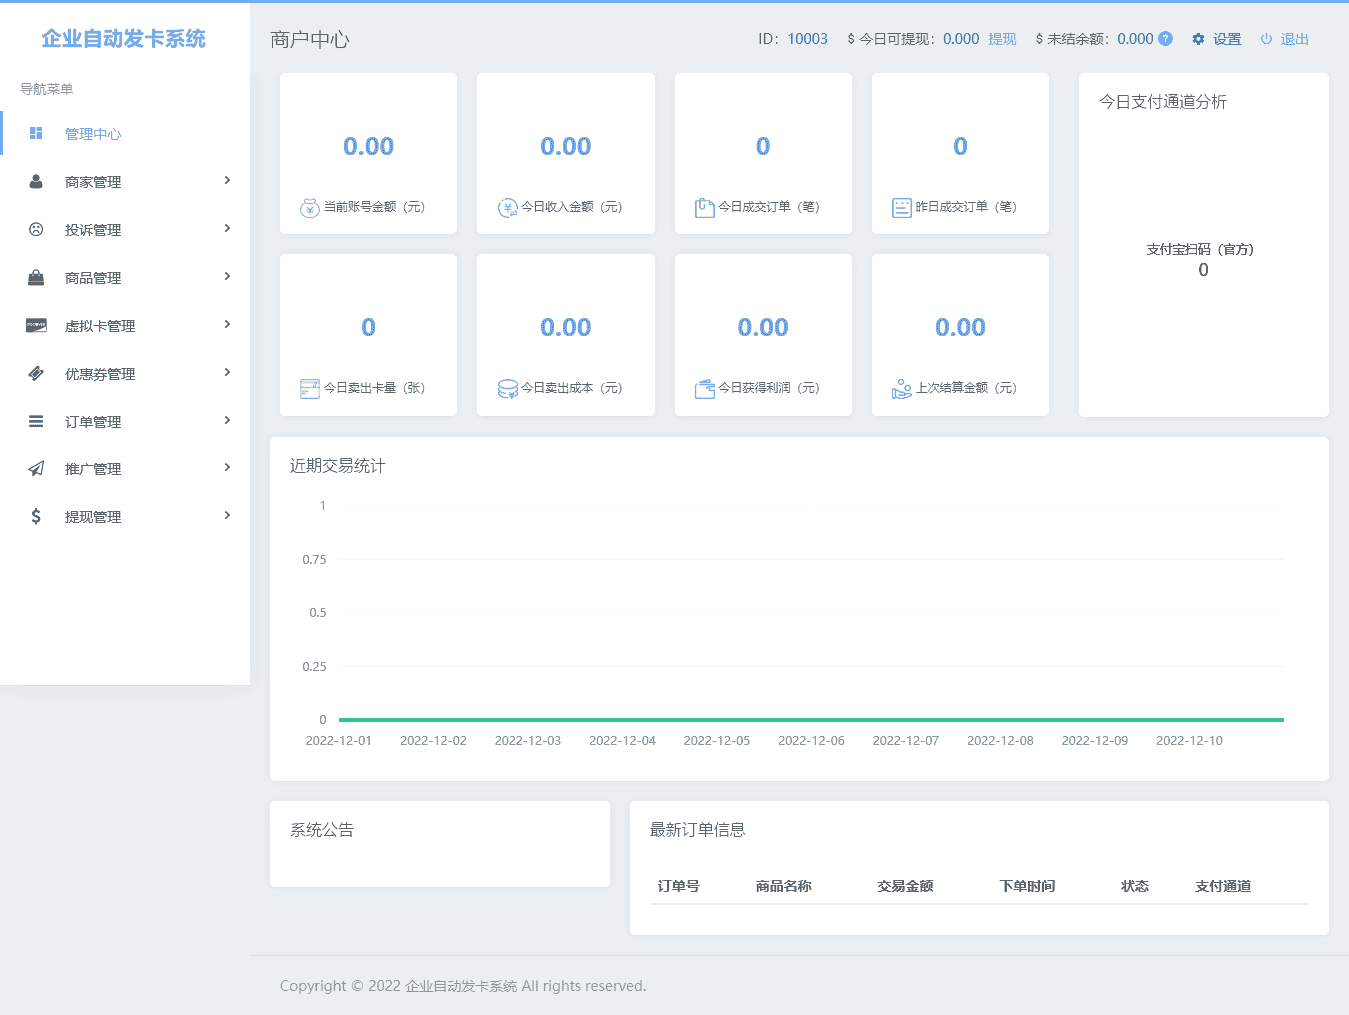Image resolution: width=1349 pixels, height=1015 pixels.
Task: Click the 2022-12-05 chart date label
Action: coord(717,741)
